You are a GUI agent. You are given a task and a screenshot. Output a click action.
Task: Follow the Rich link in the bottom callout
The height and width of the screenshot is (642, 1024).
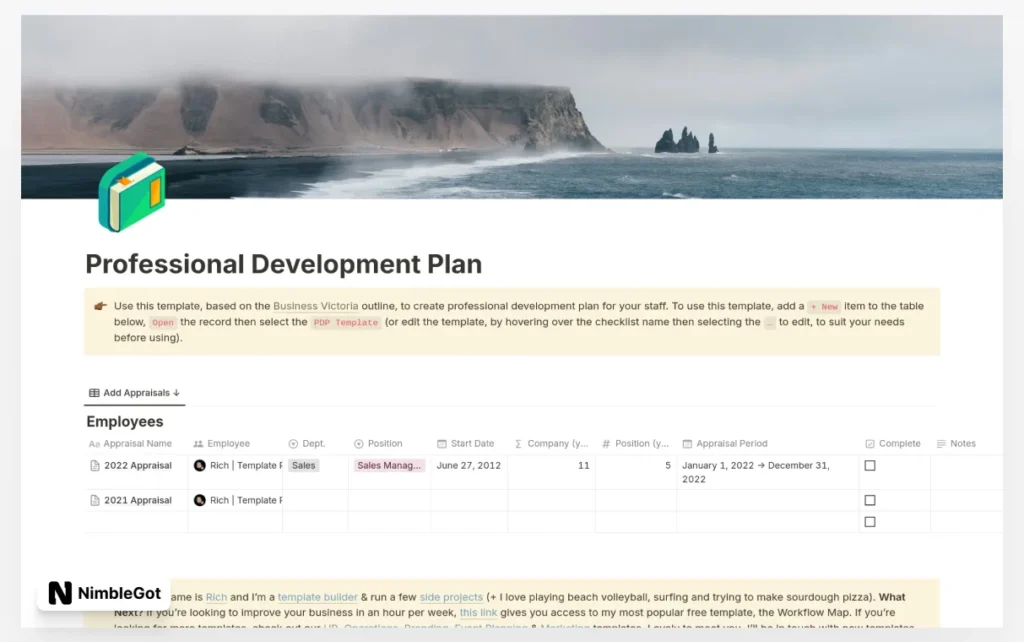[x=216, y=597]
